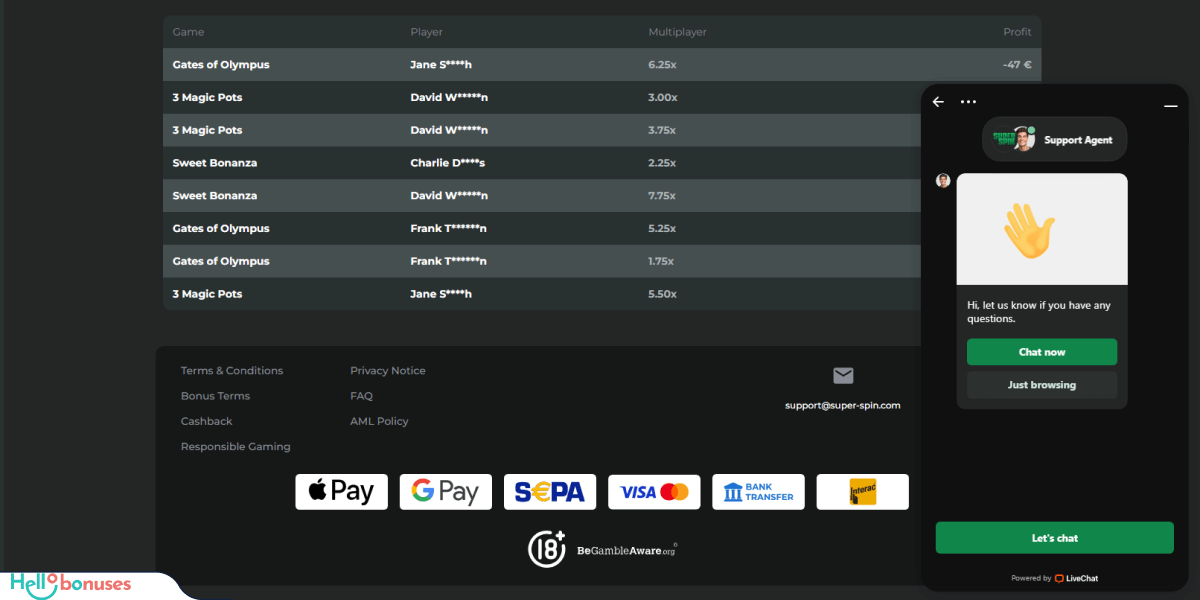Click the Profit column header
The image size is (1200, 600).
coord(1017,32)
